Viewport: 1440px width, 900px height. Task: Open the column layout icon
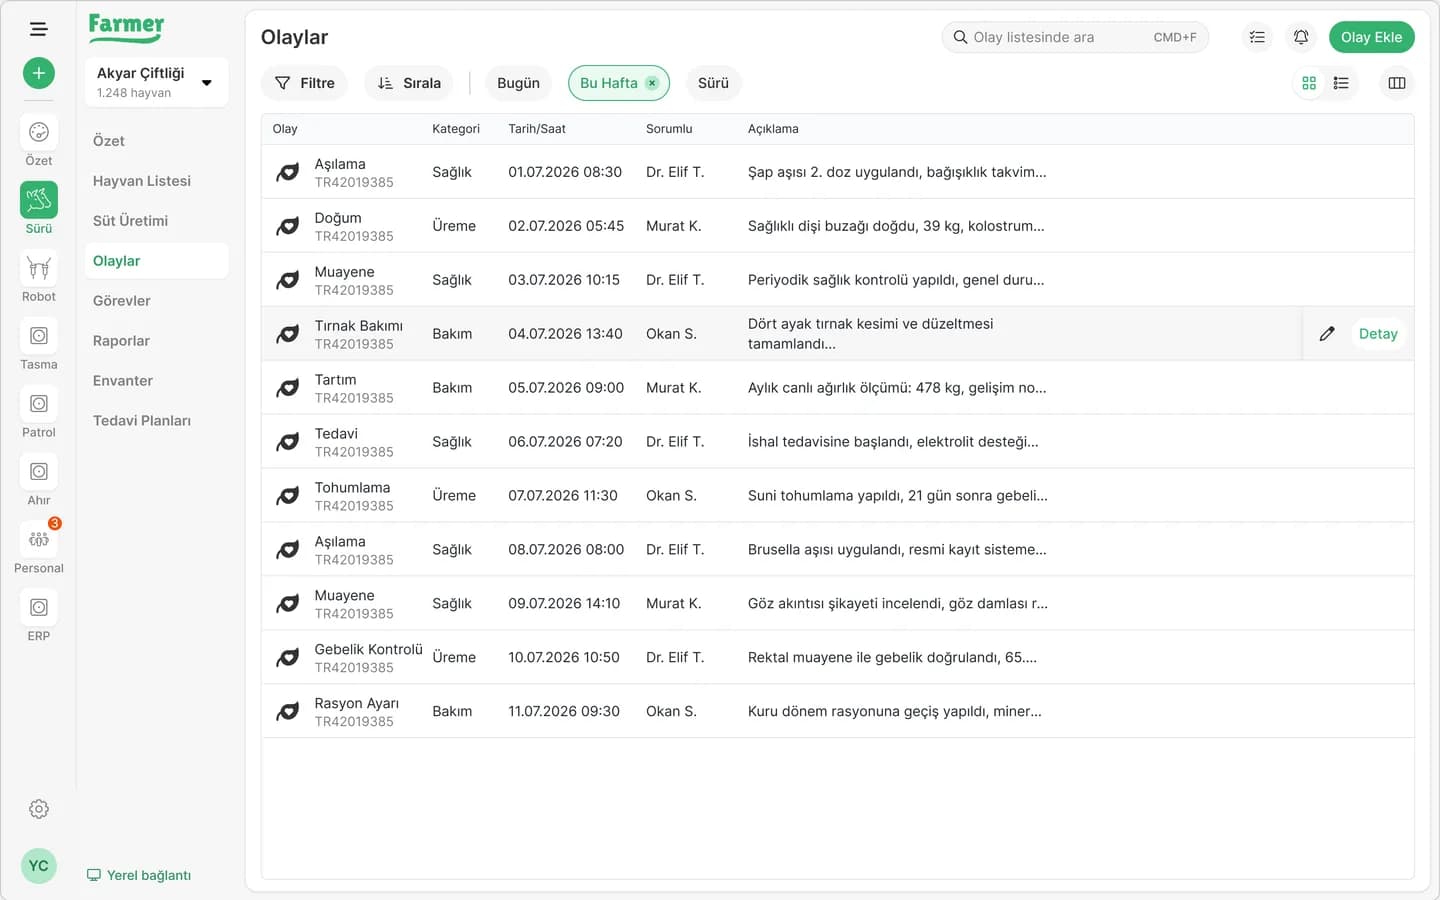tap(1397, 83)
